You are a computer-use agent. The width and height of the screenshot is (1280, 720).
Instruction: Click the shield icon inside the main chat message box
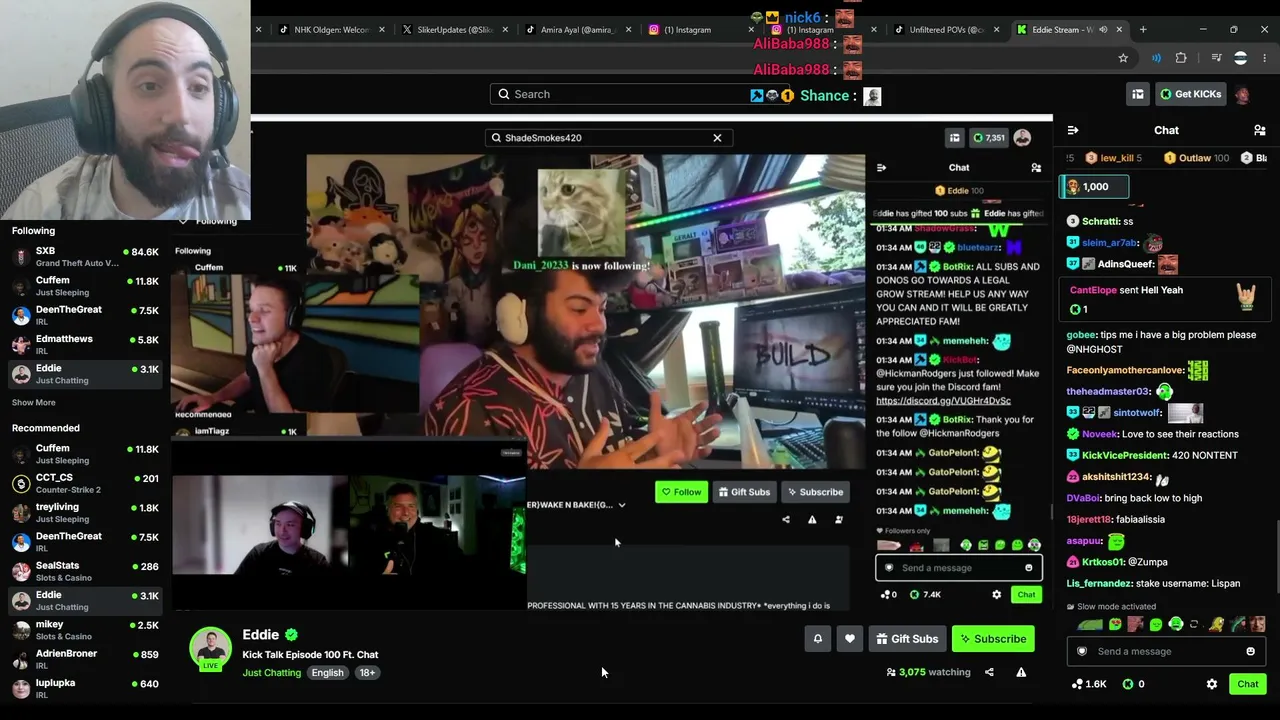coord(1081,651)
